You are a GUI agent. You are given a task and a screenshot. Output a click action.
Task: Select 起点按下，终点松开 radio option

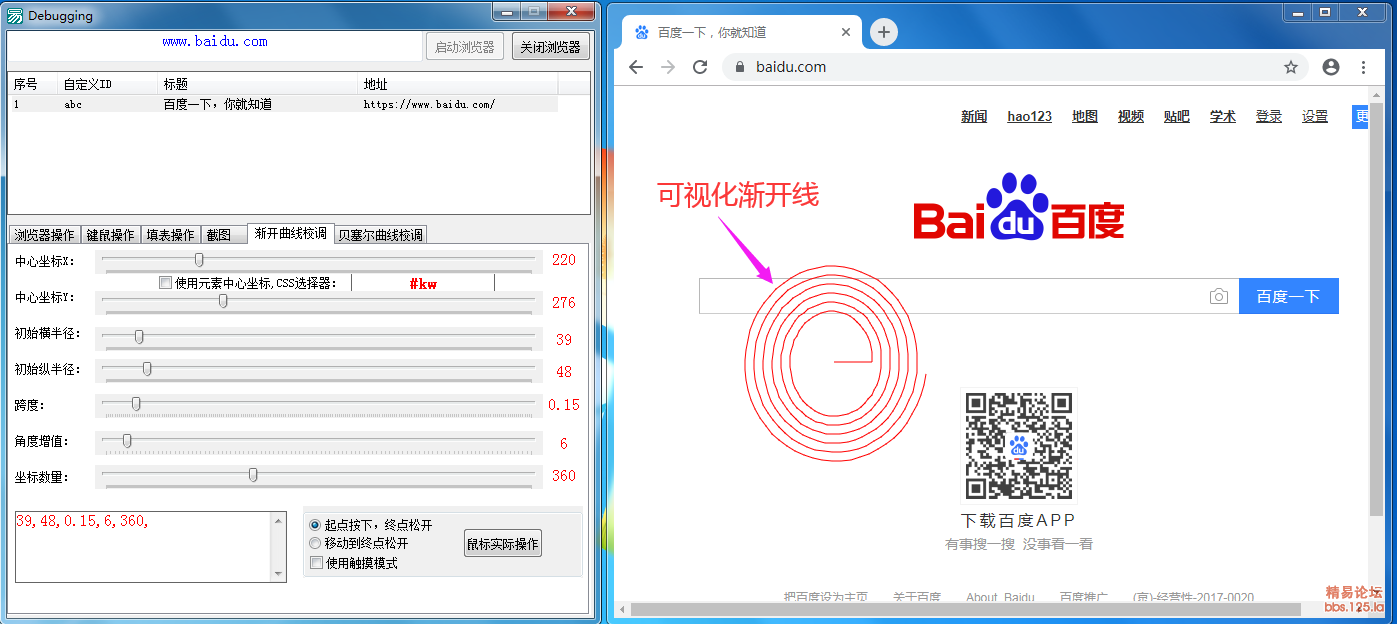tap(315, 525)
